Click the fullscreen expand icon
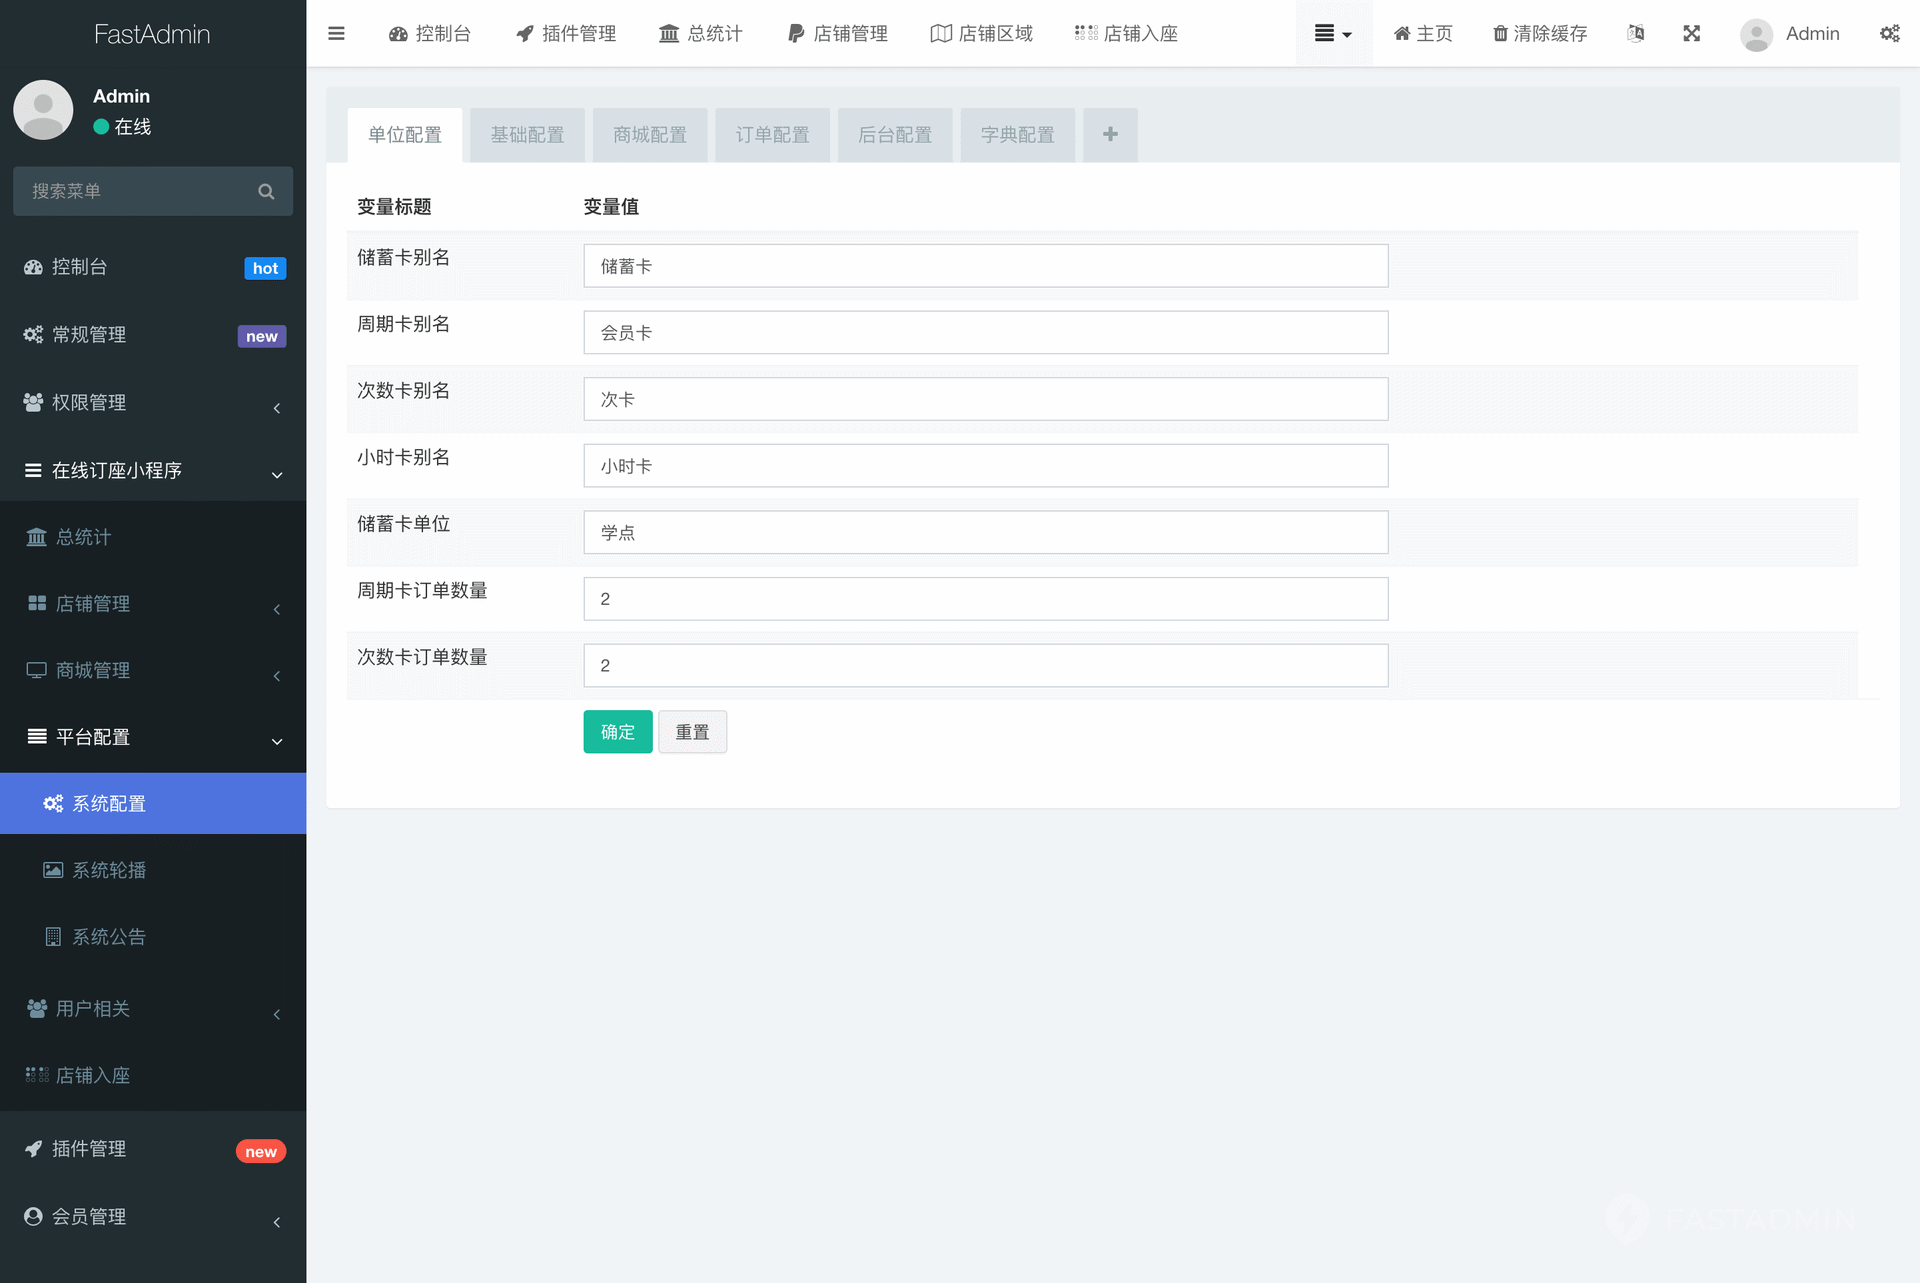Viewport: 1920px width, 1283px height. (1691, 33)
